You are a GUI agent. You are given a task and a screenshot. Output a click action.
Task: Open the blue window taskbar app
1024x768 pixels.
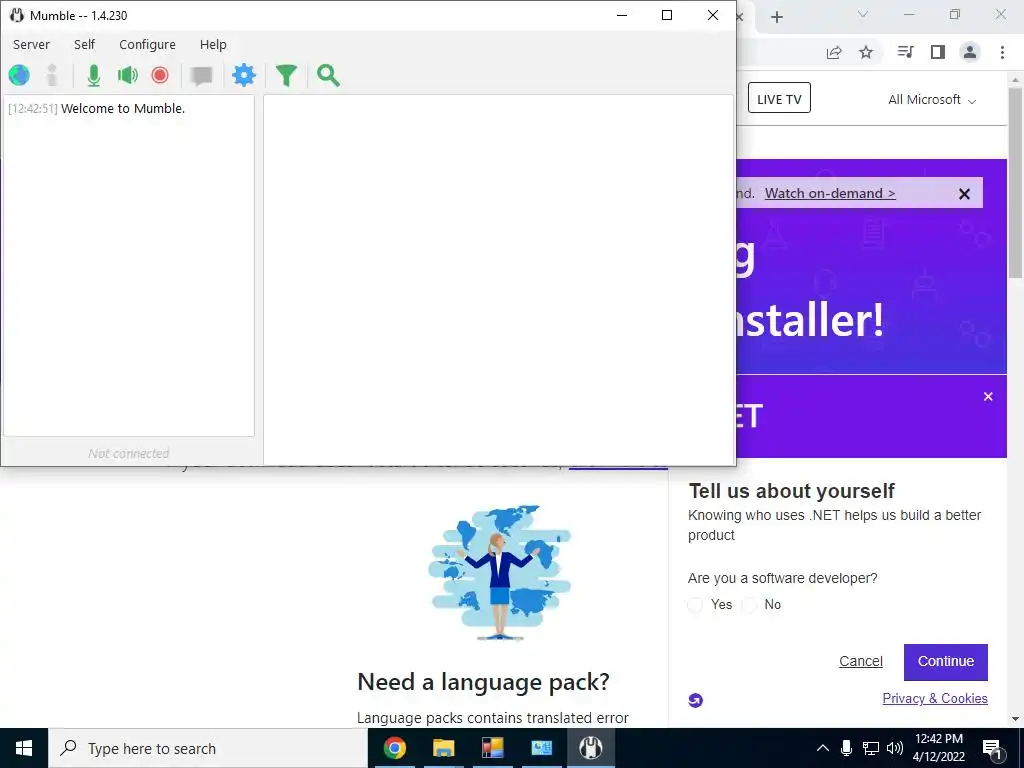tap(541, 748)
